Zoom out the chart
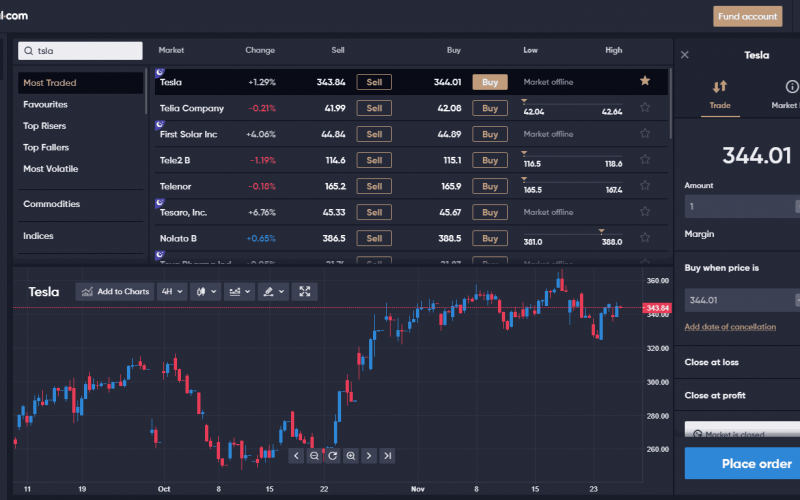The width and height of the screenshot is (800, 500). [314, 456]
